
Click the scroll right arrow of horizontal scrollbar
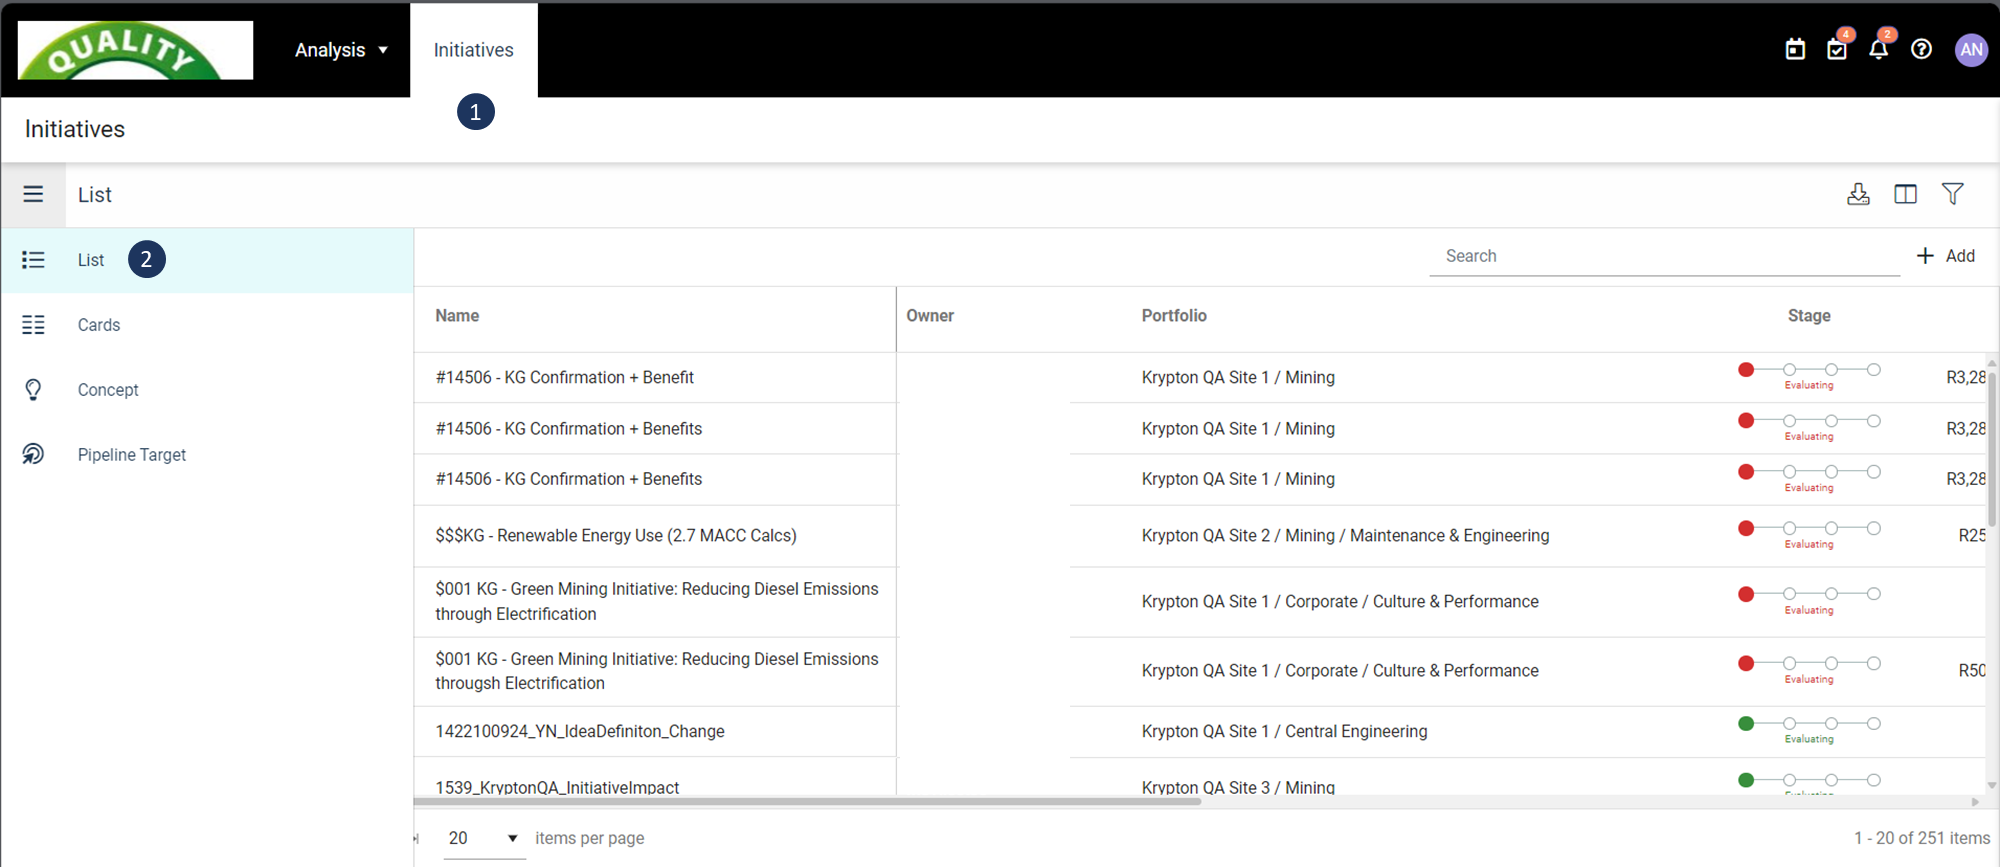pos(1975,801)
